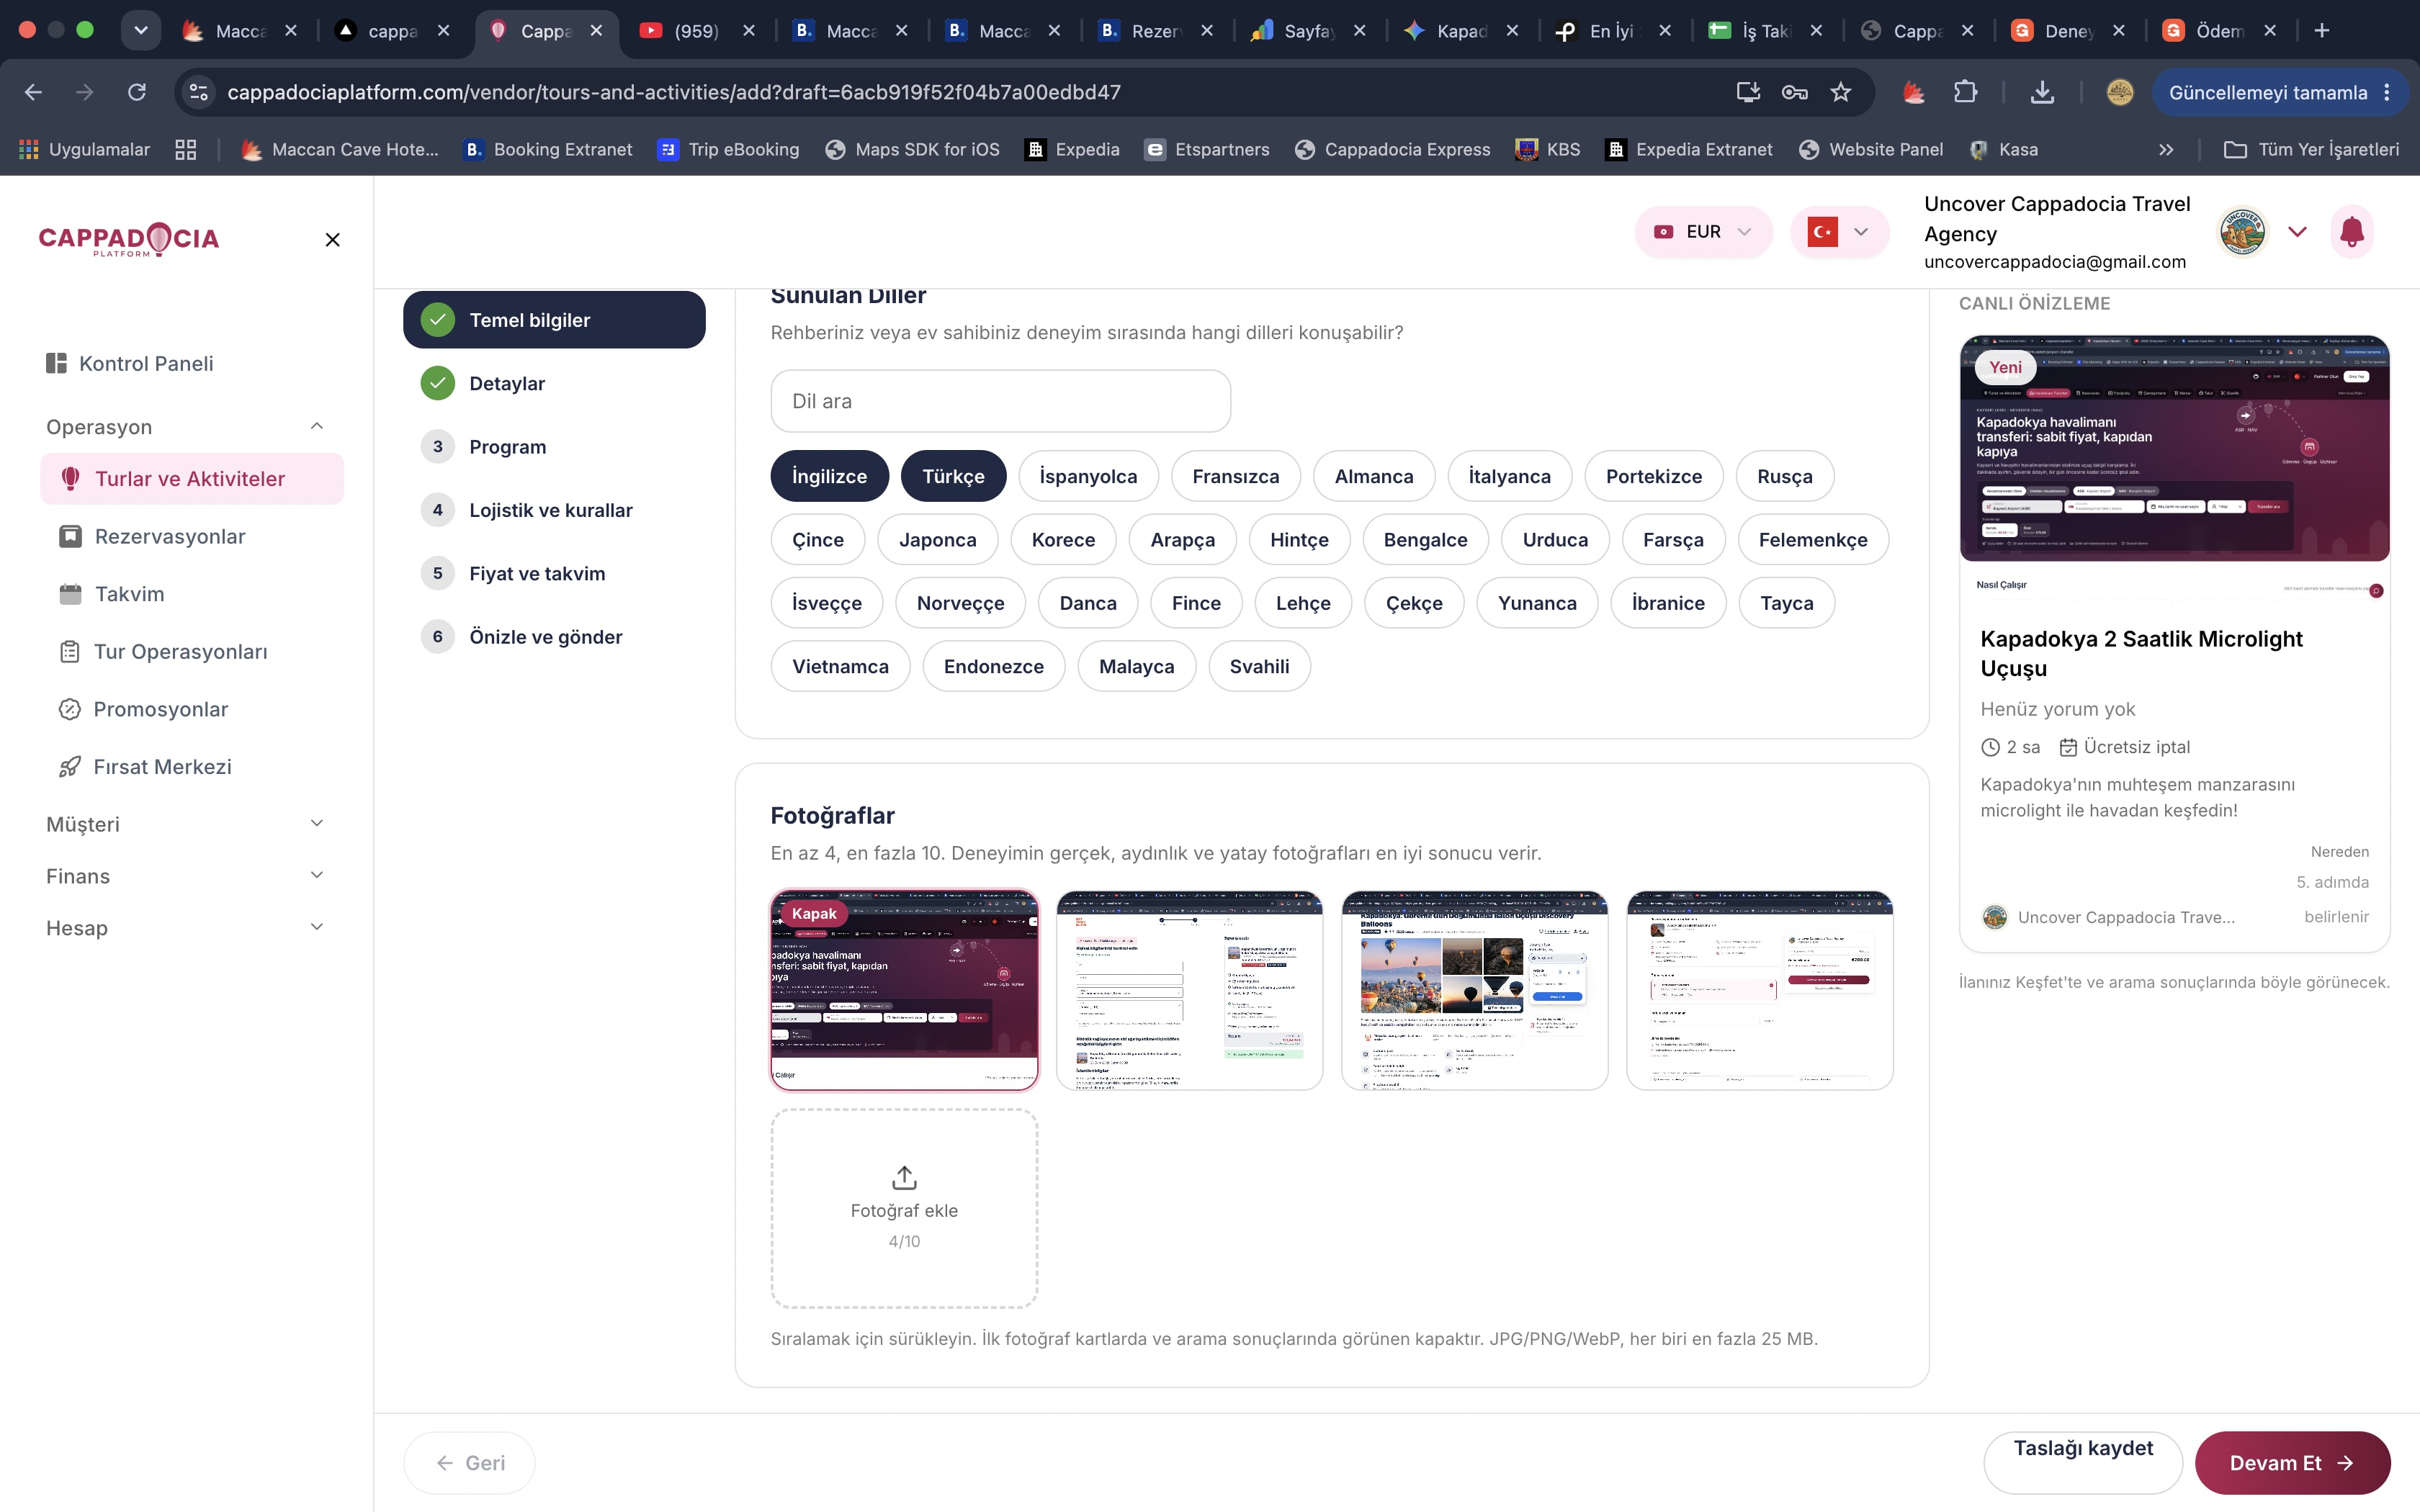Open the Turkish flag language dropdown
Image resolution: width=2420 pixels, height=1512 pixels.
[1839, 232]
